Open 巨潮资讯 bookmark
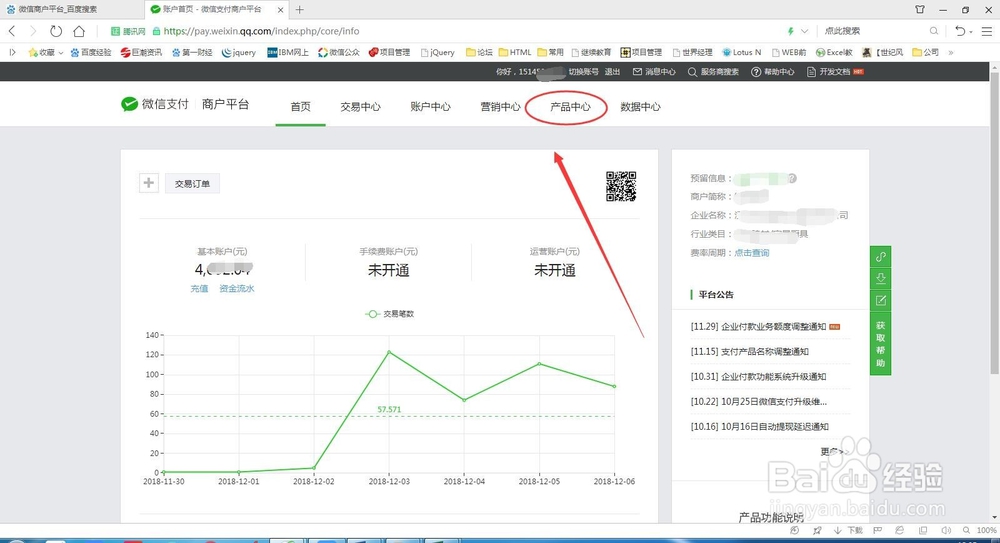The height and width of the screenshot is (543, 1000). tap(141, 52)
